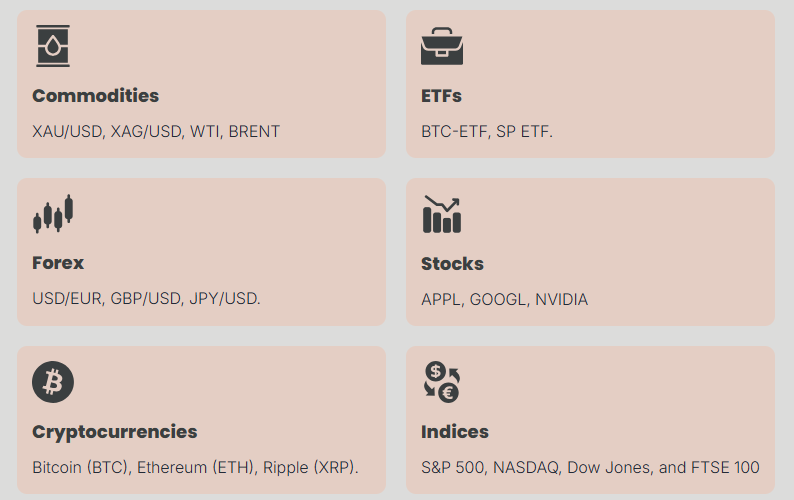Select the Cryptocurrencies heading
The height and width of the screenshot is (500, 794).
[114, 432]
